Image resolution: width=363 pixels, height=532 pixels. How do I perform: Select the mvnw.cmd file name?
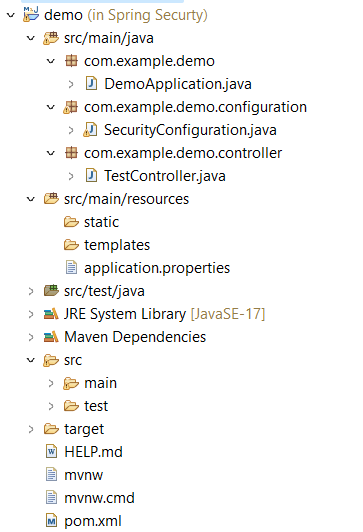click(x=99, y=498)
